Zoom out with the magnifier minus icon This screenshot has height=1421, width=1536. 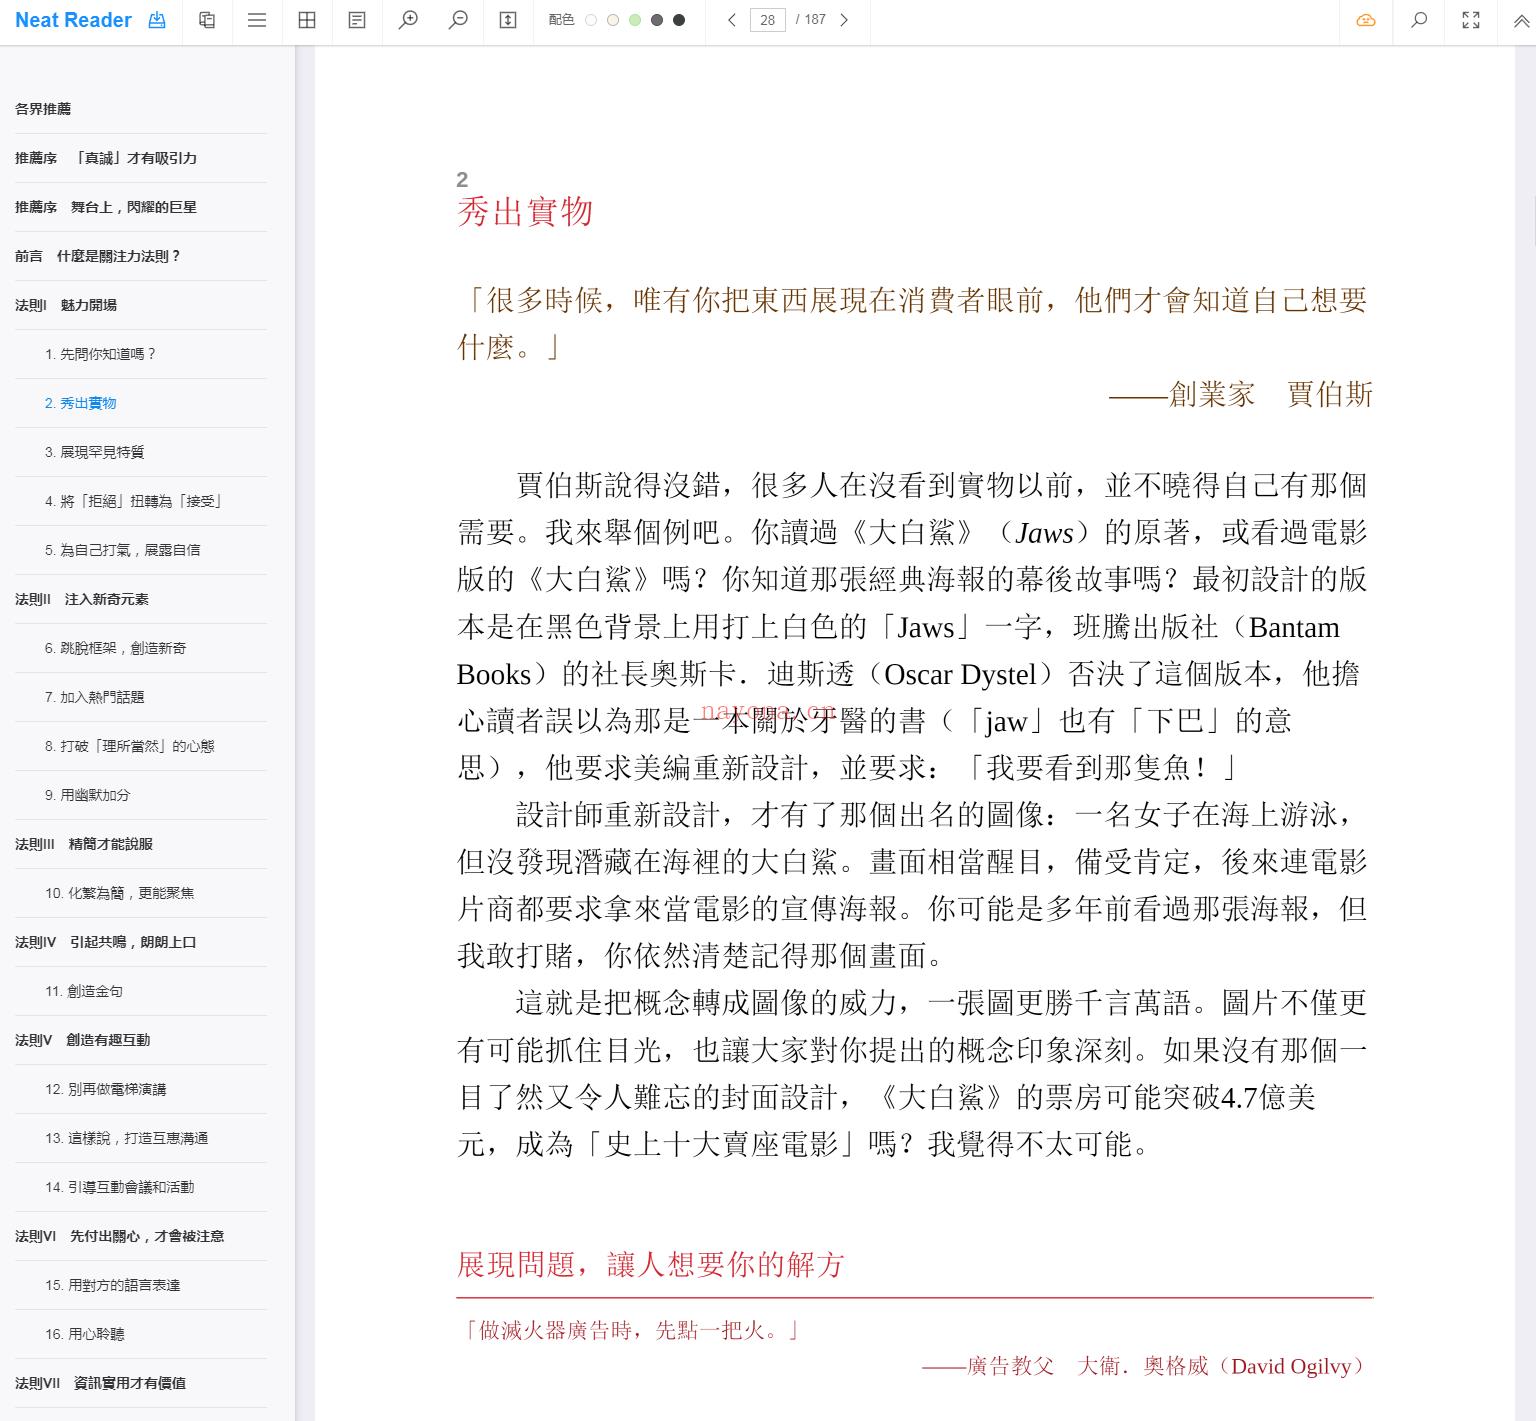pyautogui.click(x=458, y=20)
